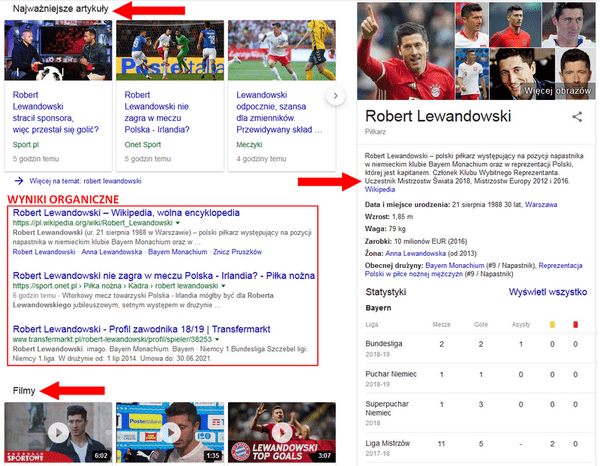This screenshot has height=466, width=600.
Task: Click 'Najważniejsze artykuły' heading
Action: (60, 9)
